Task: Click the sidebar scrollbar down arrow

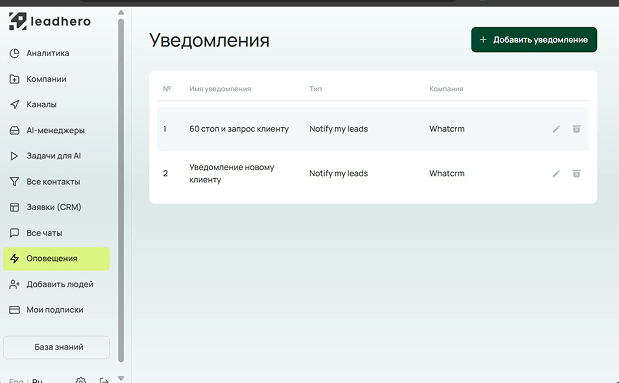Action: (121, 378)
